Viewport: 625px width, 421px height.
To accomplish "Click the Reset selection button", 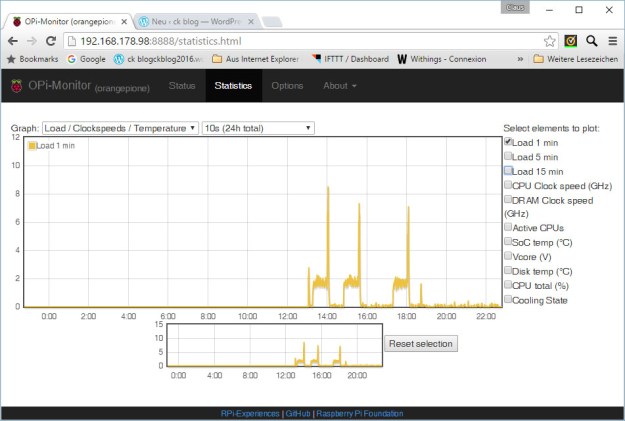I will pyautogui.click(x=421, y=344).
